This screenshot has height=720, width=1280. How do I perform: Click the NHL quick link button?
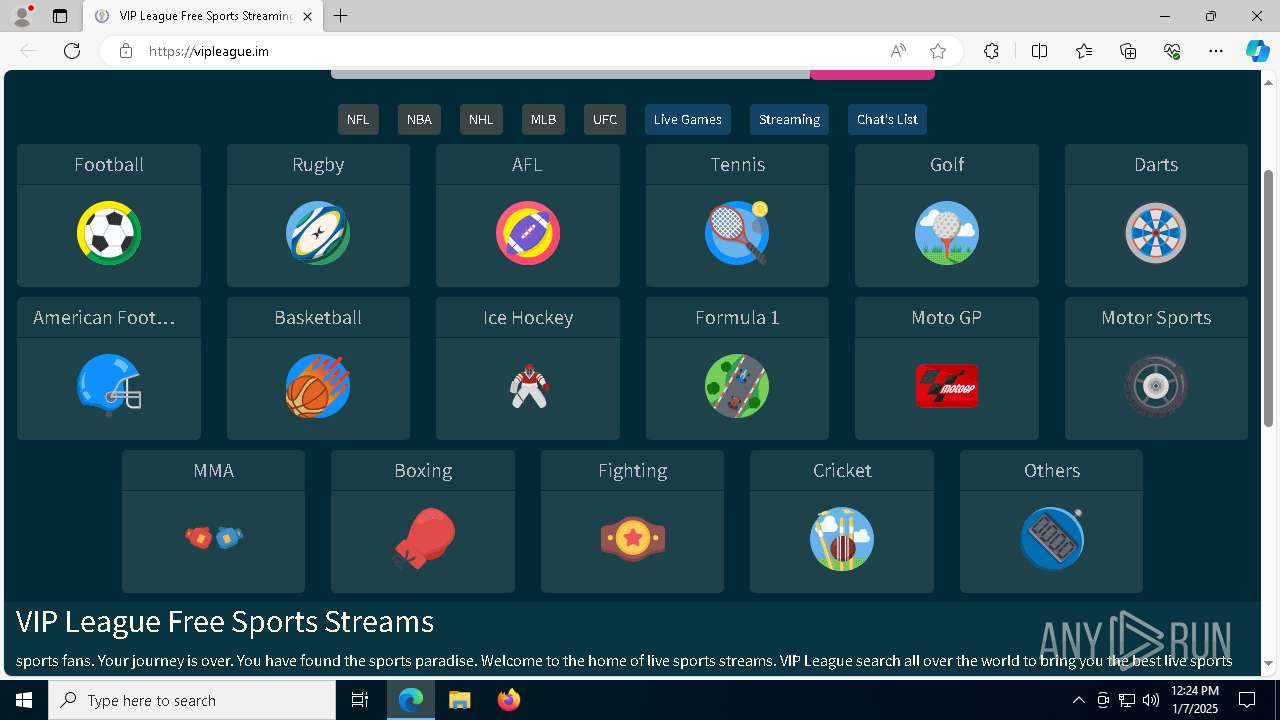[481, 119]
